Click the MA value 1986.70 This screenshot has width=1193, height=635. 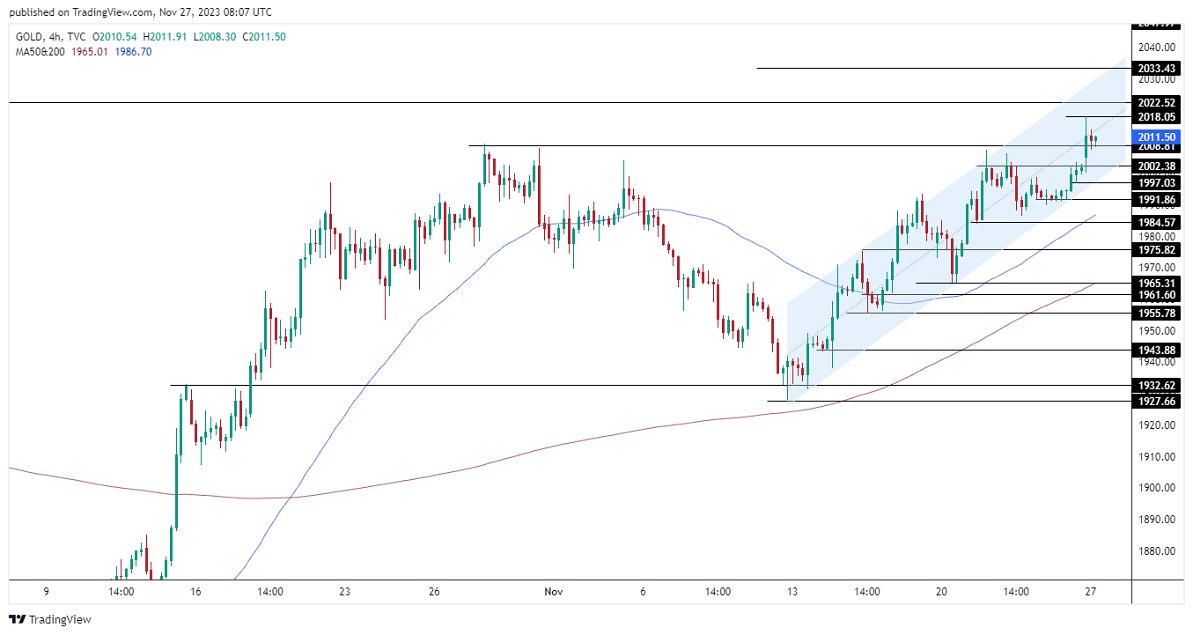click(133, 52)
